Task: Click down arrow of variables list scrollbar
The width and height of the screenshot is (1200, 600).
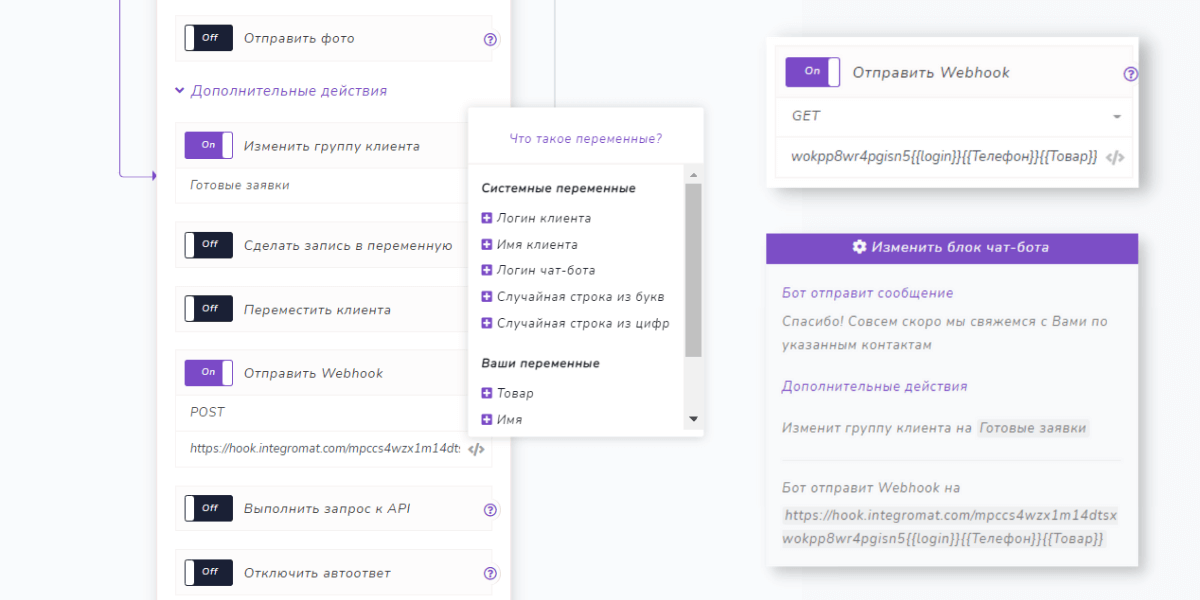Action: pos(693,419)
